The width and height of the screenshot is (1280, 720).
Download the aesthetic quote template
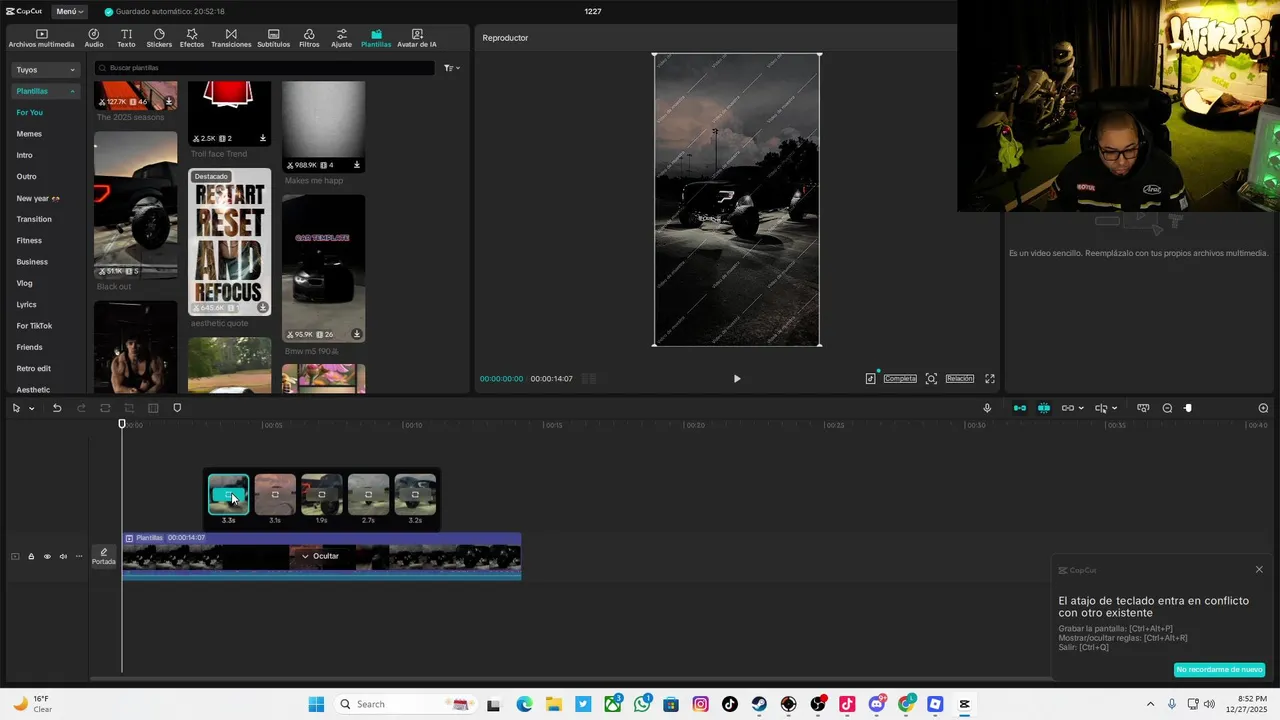click(x=262, y=307)
